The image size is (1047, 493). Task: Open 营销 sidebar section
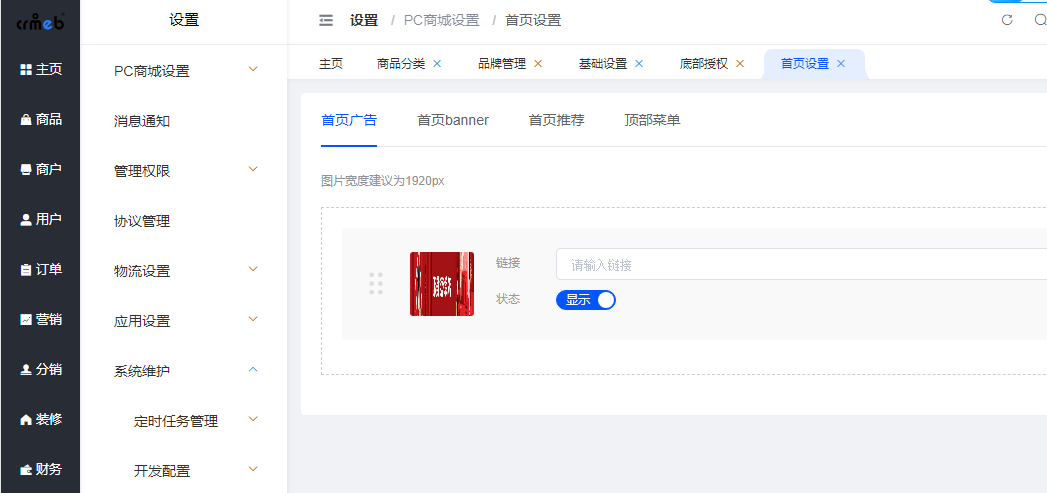click(40, 319)
